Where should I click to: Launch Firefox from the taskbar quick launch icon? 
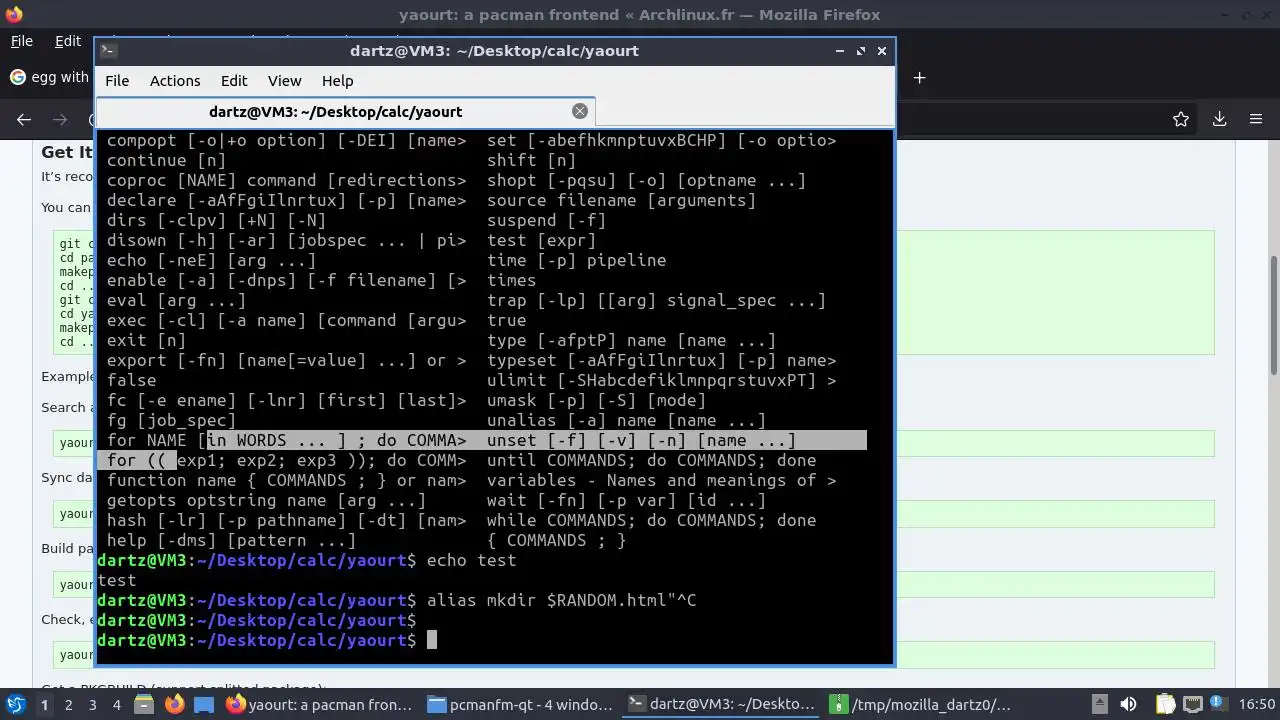(175, 705)
